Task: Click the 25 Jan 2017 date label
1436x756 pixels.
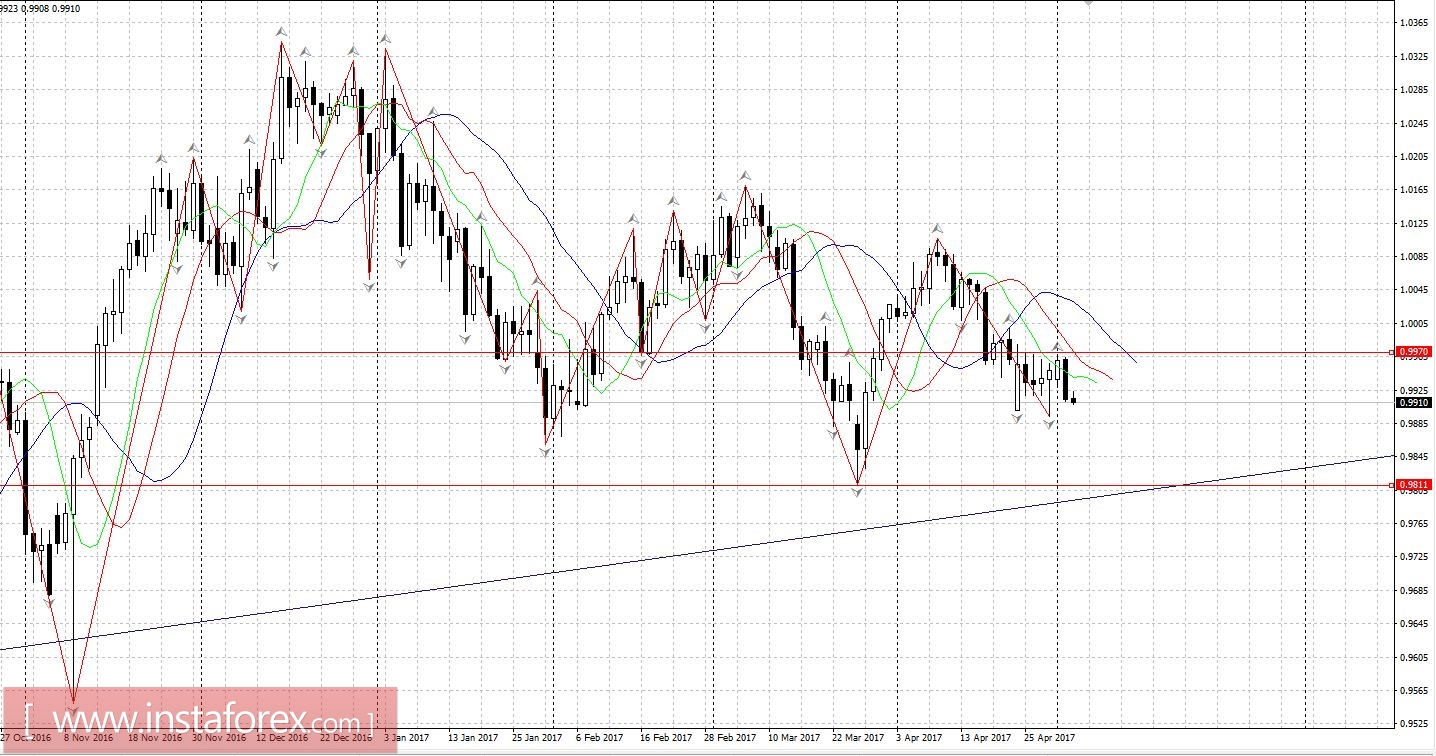Action: pos(538,738)
